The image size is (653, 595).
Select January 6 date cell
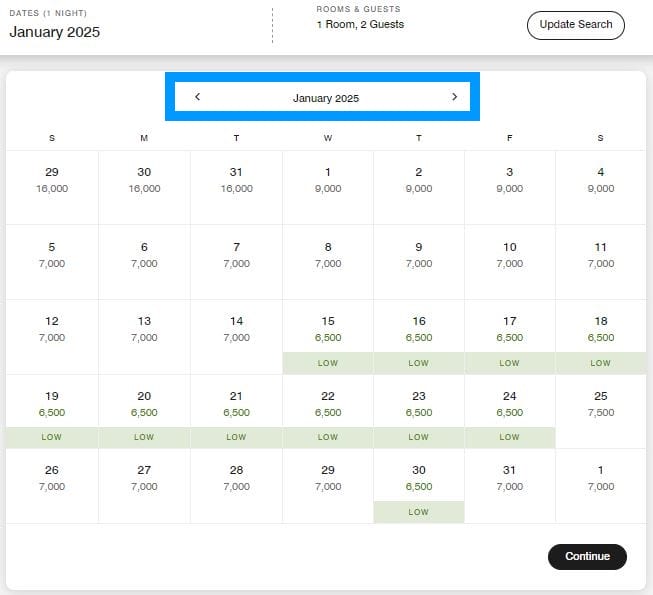click(x=144, y=262)
